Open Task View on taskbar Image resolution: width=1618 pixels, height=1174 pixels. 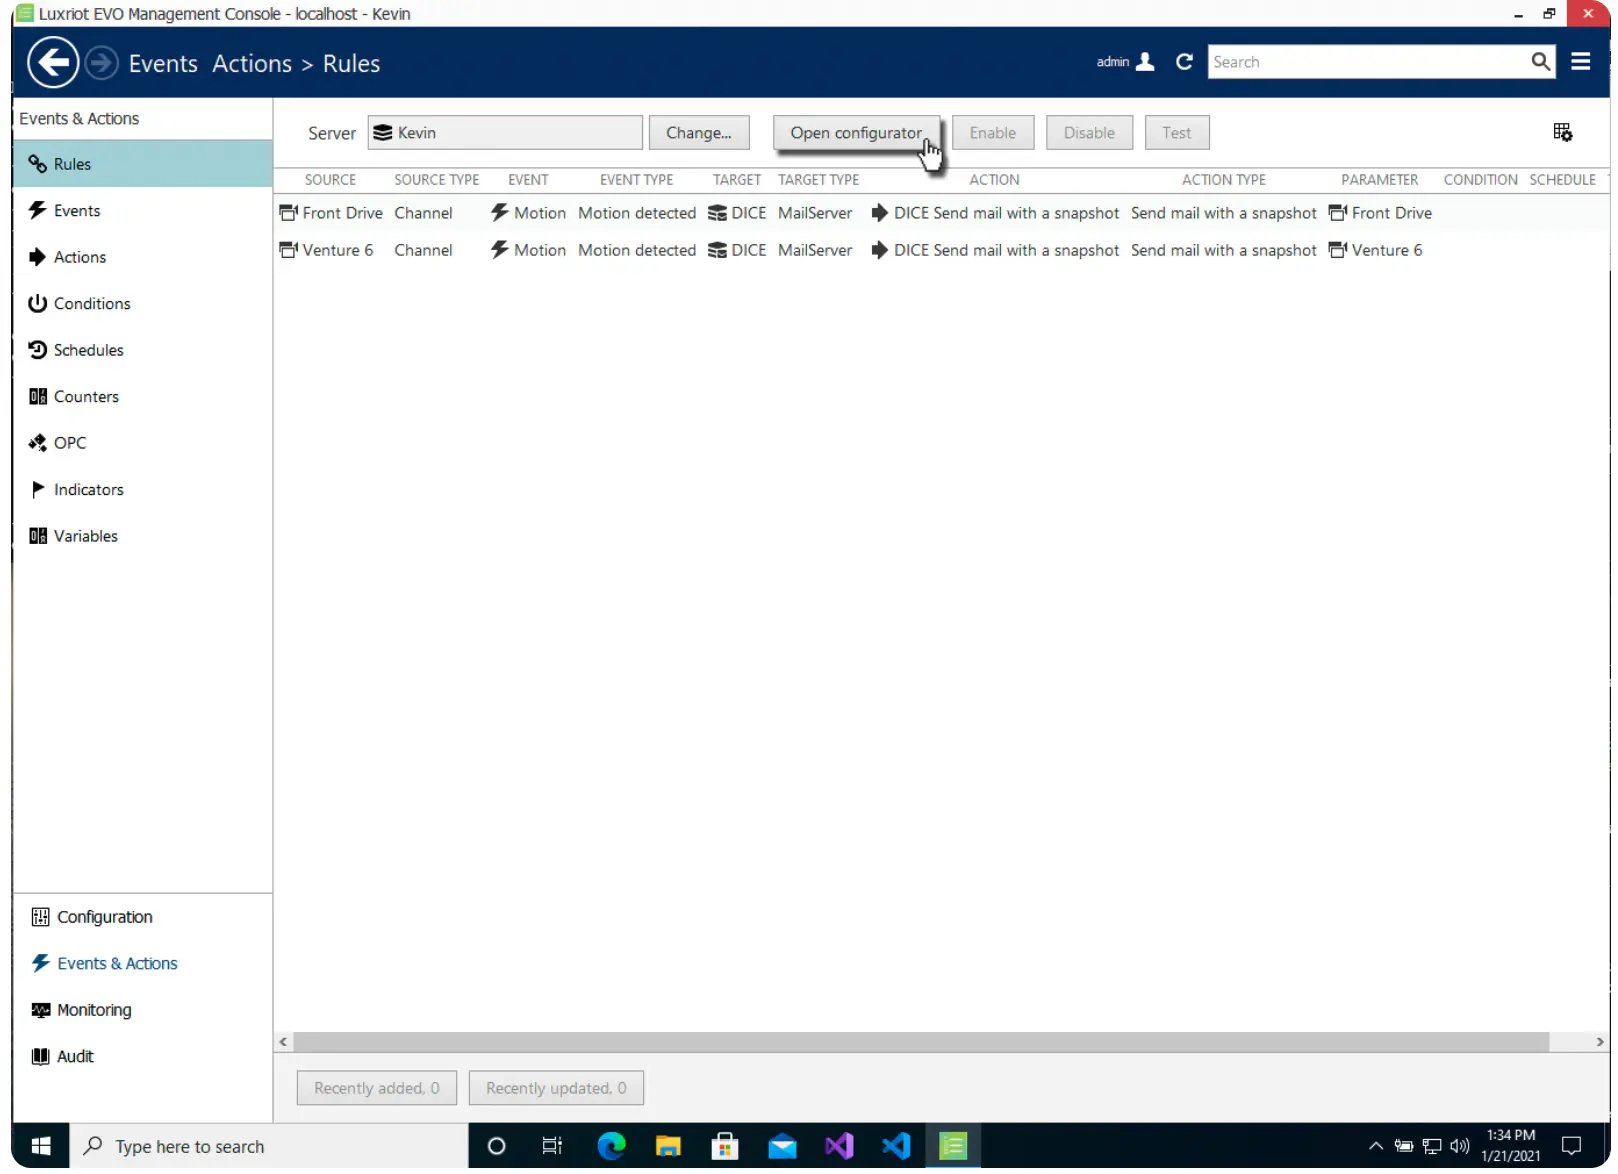pyautogui.click(x=552, y=1146)
